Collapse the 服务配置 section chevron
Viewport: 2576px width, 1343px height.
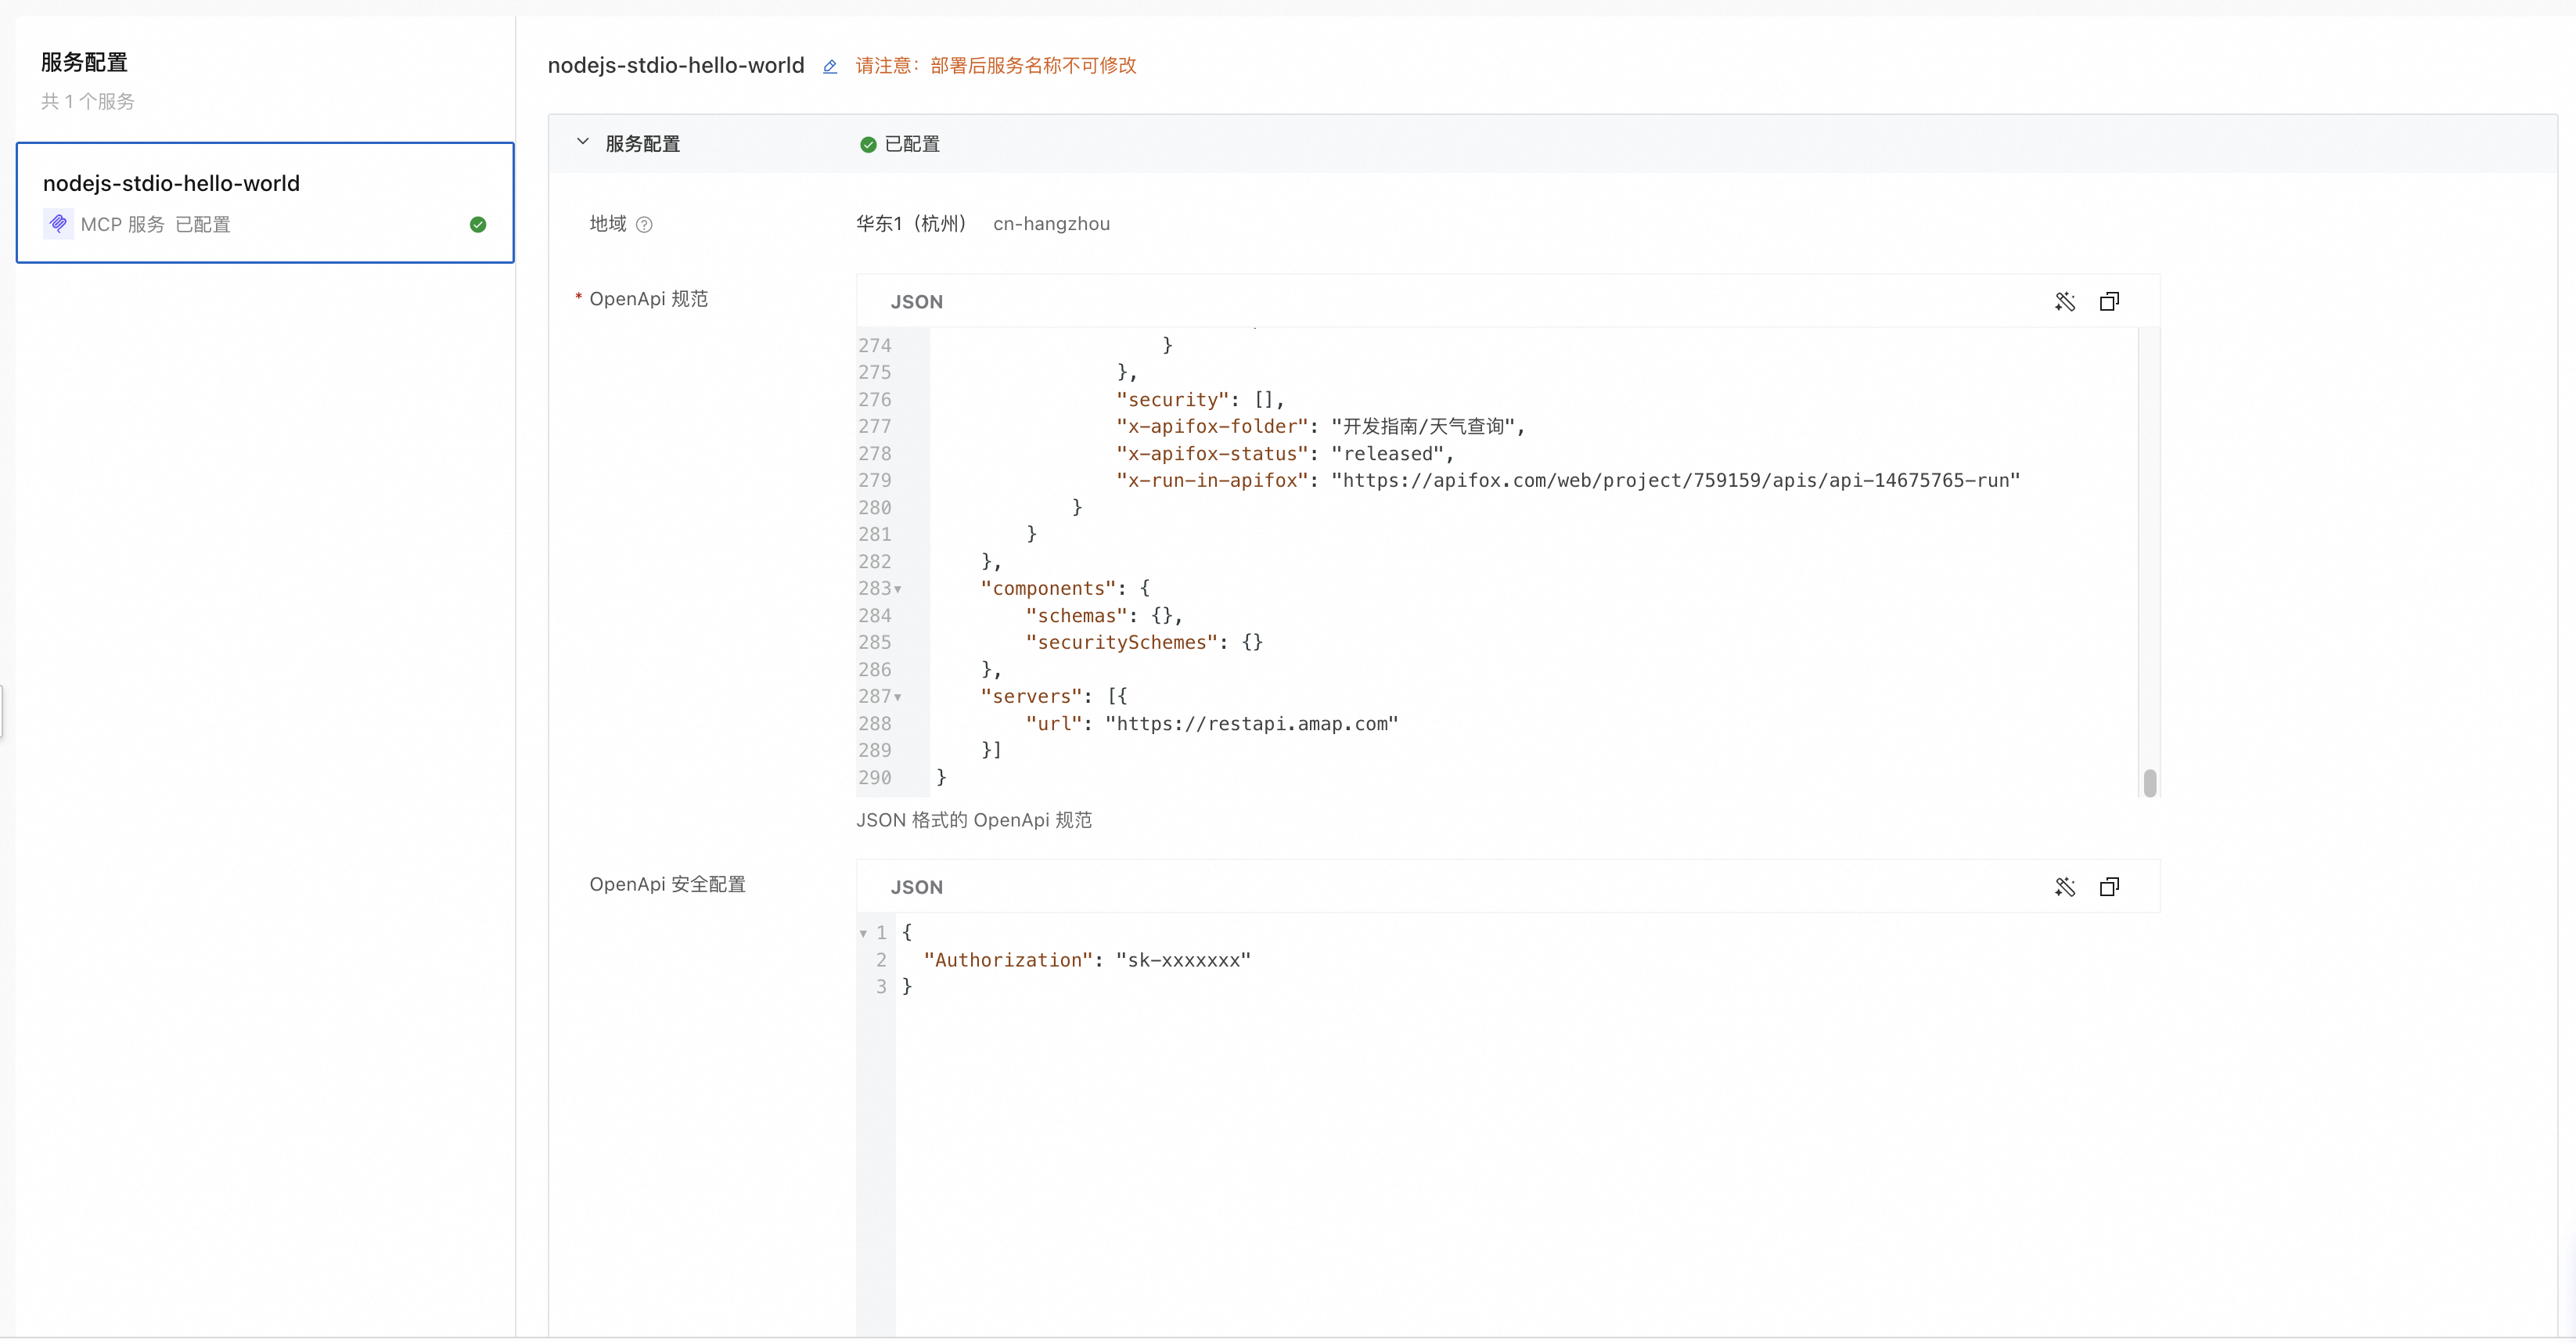coord(582,142)
